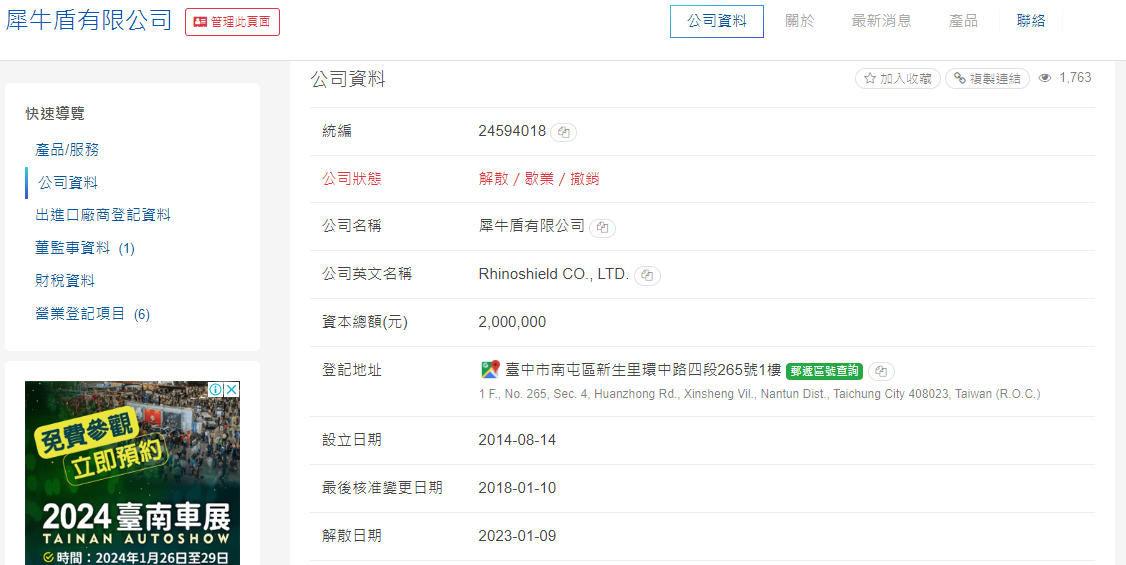Select 公司資料 in quick navigation
Image resolution: width=1126 pixels, height=565 pixels.
pyautogui.click(x=68, y=183)
